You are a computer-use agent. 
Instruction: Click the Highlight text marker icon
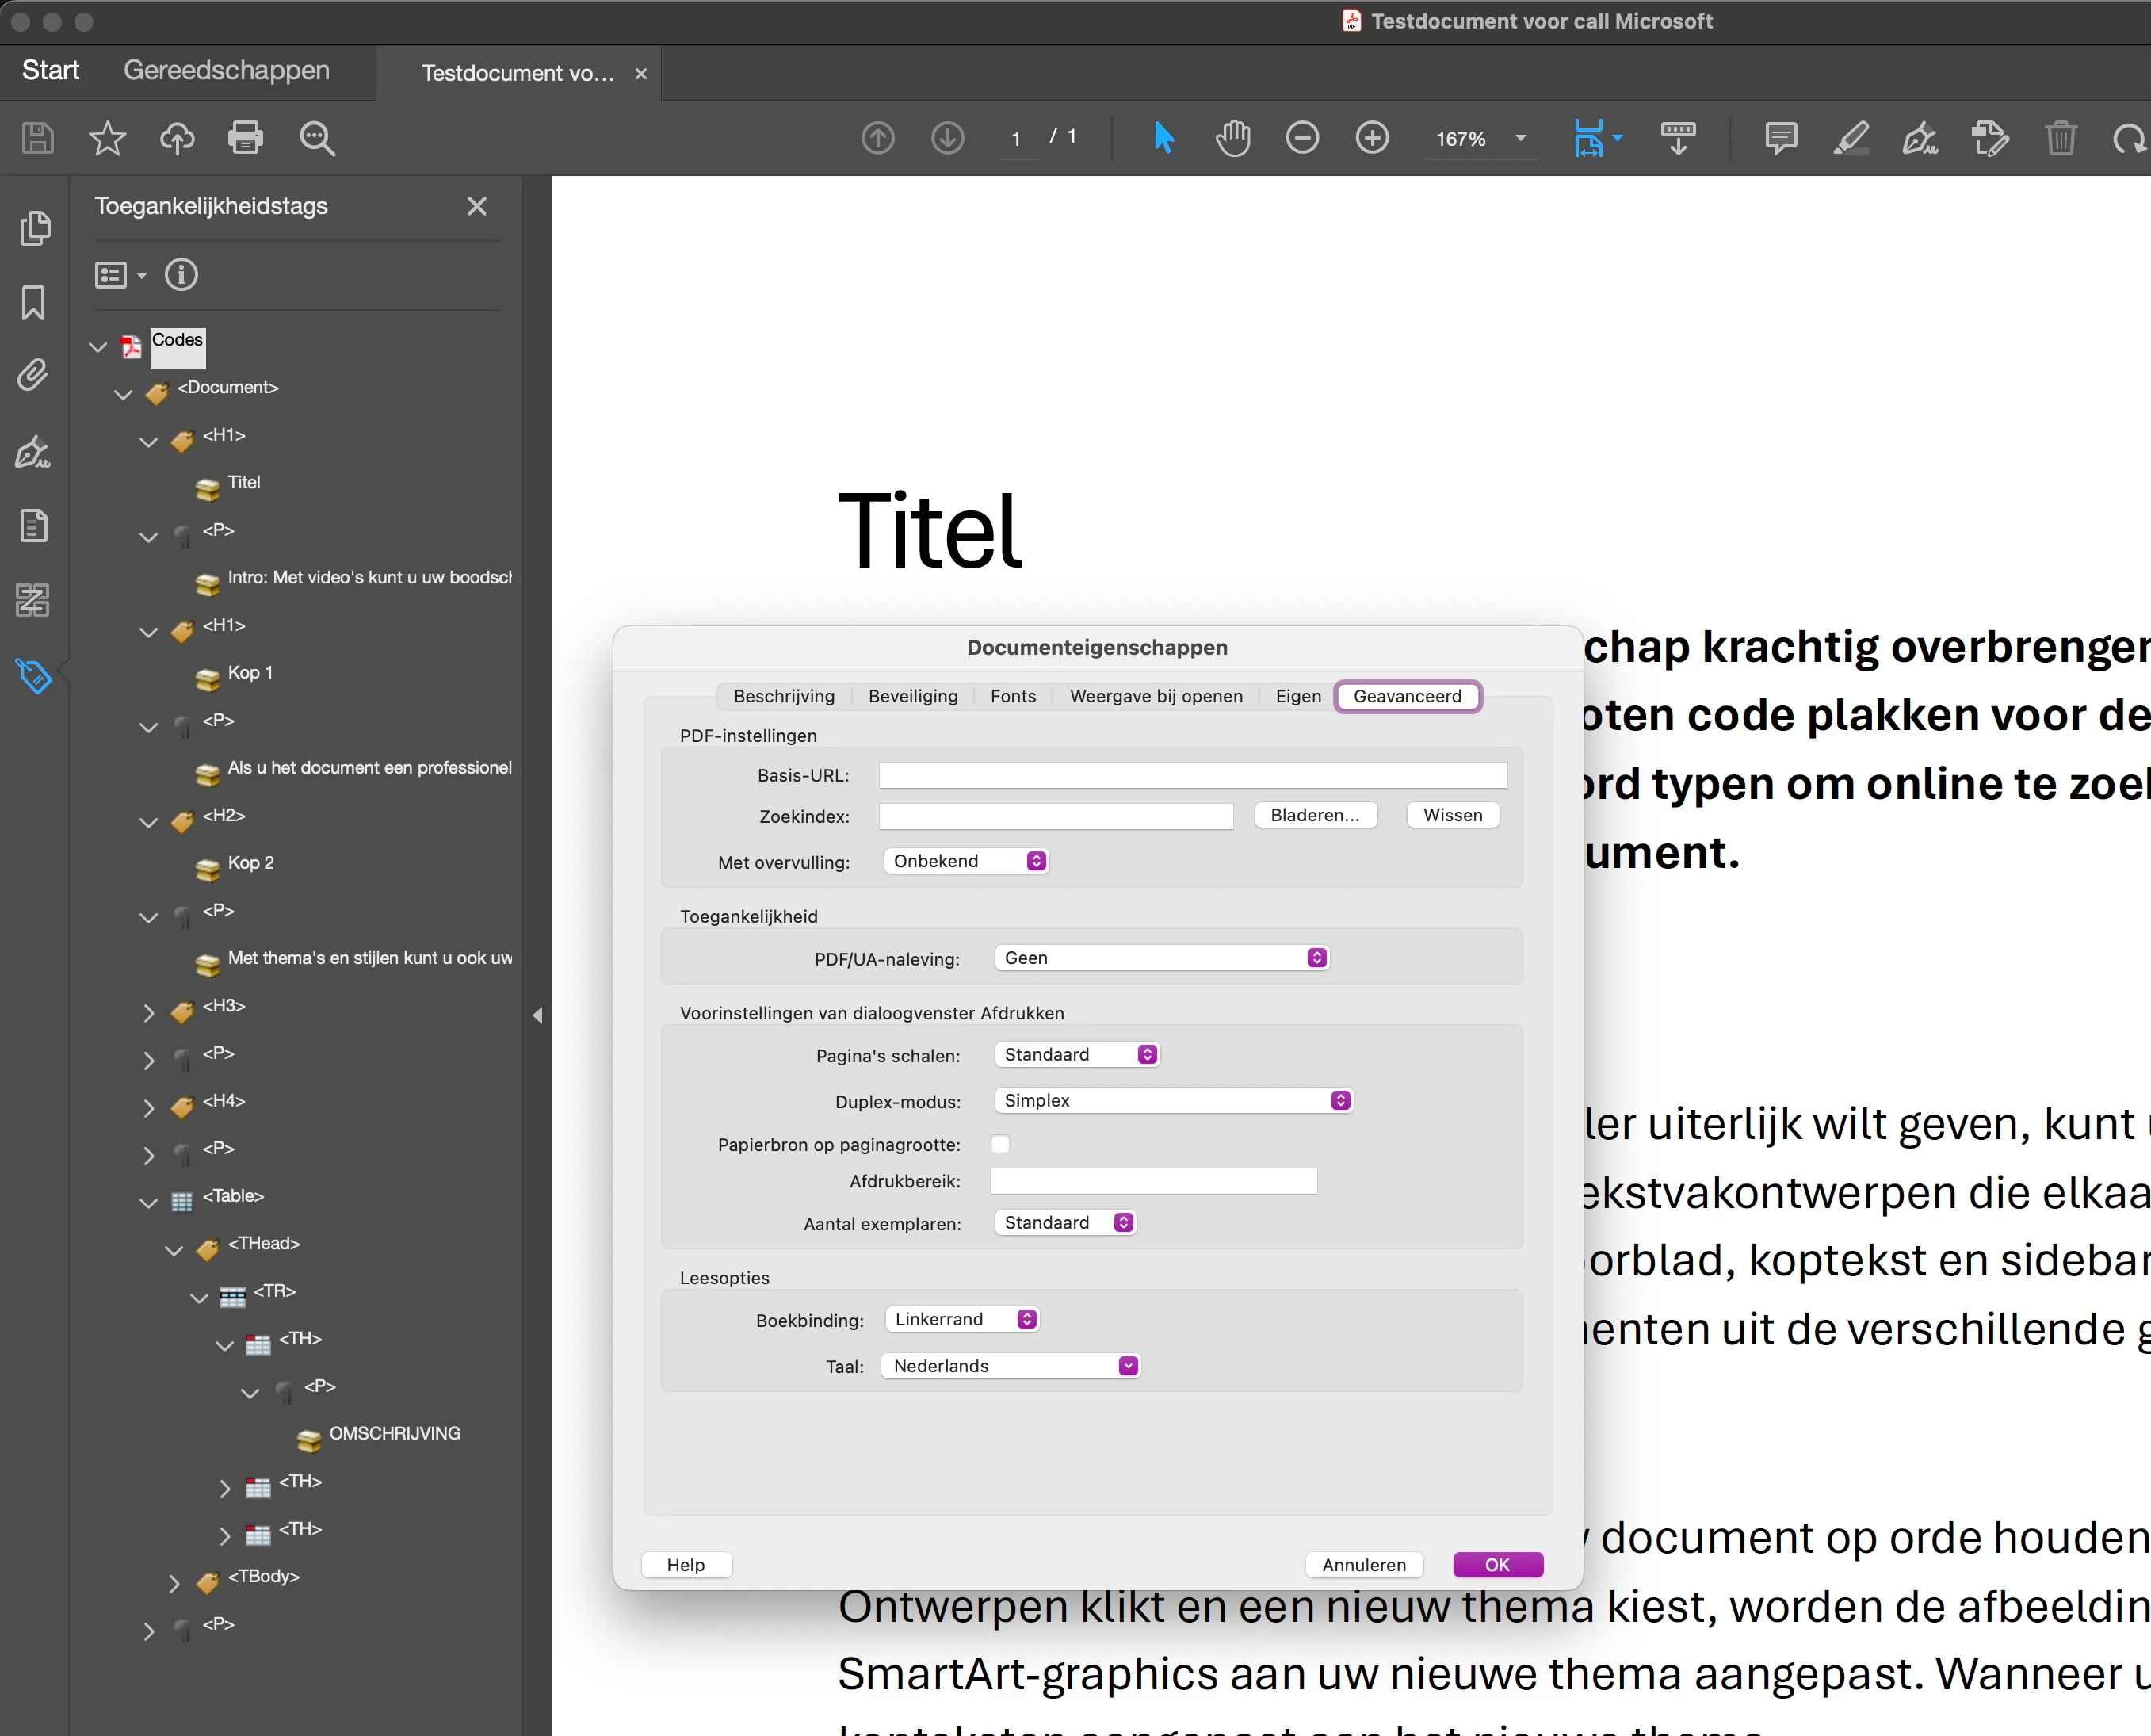(x=1850, y=137)
